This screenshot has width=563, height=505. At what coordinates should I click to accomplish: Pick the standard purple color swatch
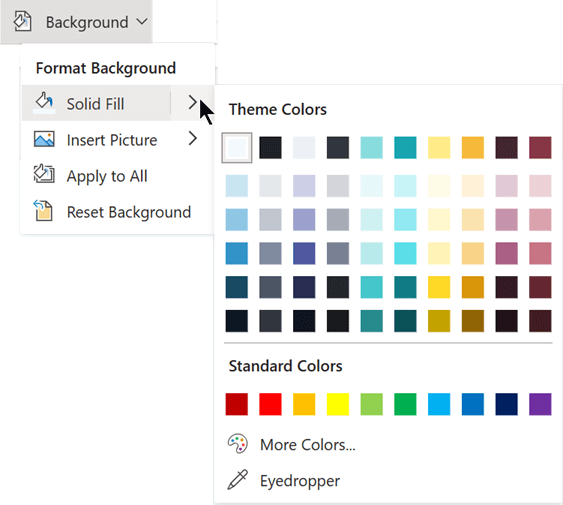point(540,404)
